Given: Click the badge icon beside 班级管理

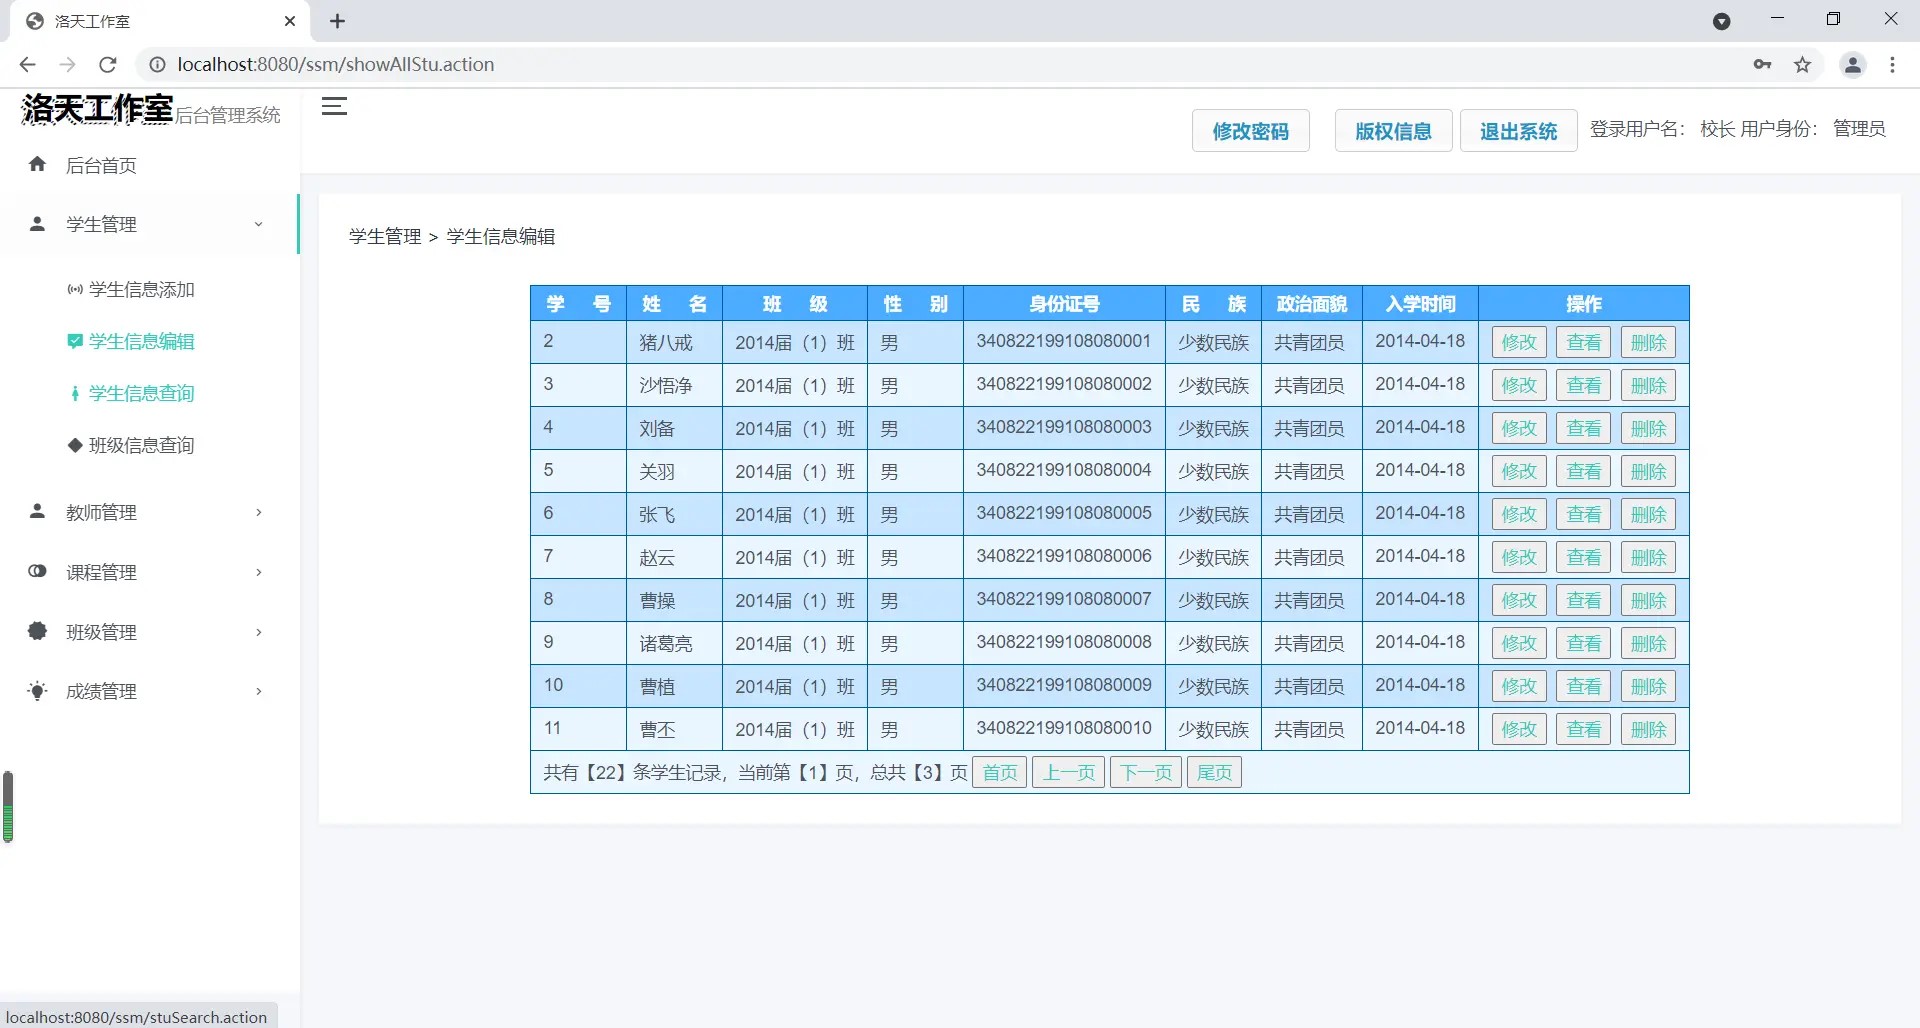Looking at the screenshot, I should [x=38, y=631].
